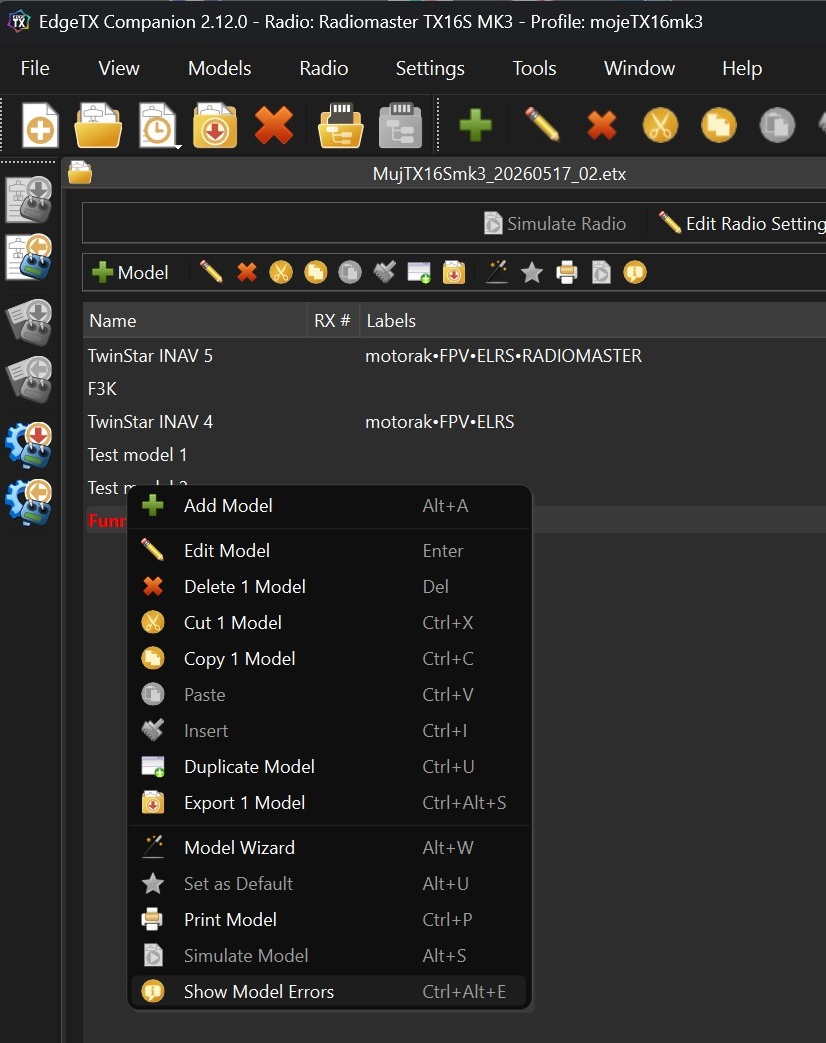Open the Settings menu
This screenshot has width=826, height=1043.
pyautogui.click(x=430, y=68)
